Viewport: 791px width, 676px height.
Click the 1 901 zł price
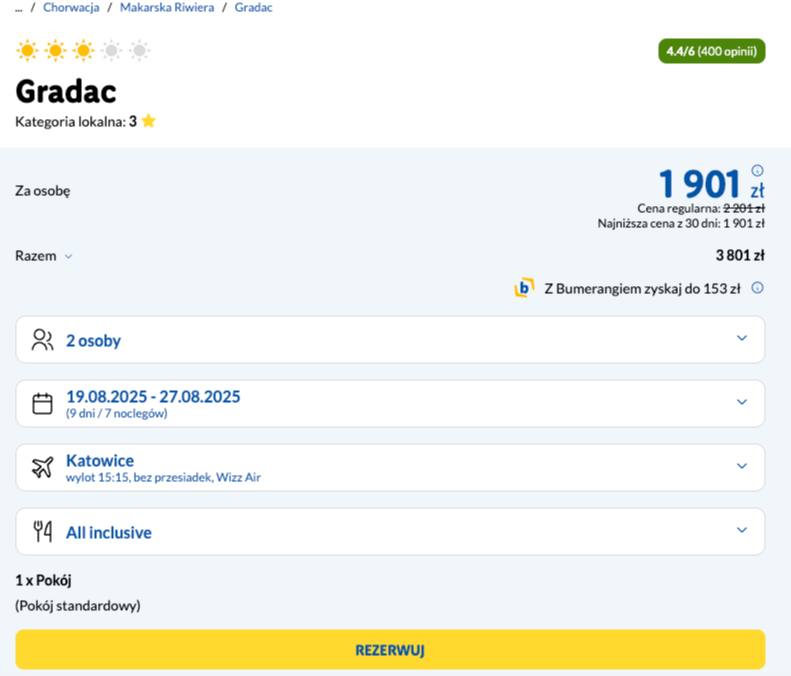(x=711, y=183)
